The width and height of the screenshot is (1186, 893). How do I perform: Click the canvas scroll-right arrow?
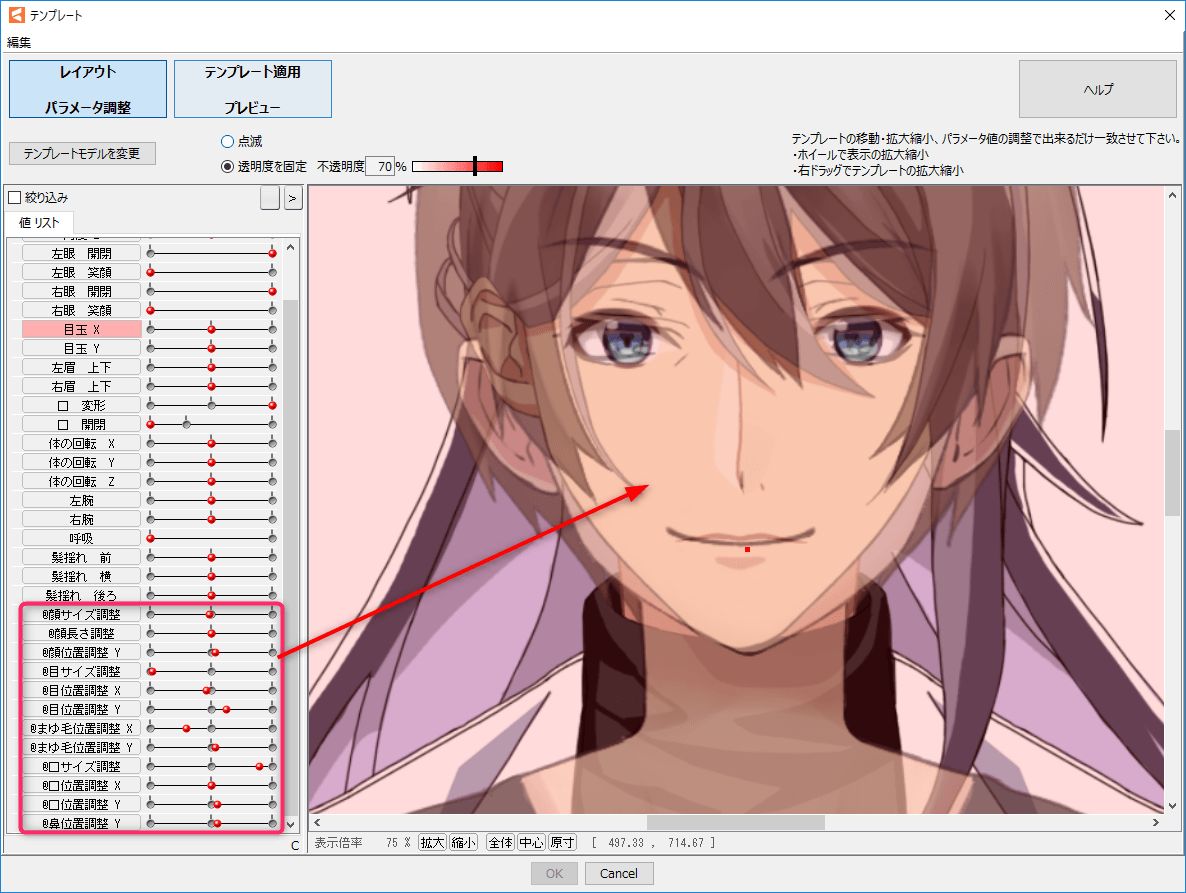[x=1157, y=822]
